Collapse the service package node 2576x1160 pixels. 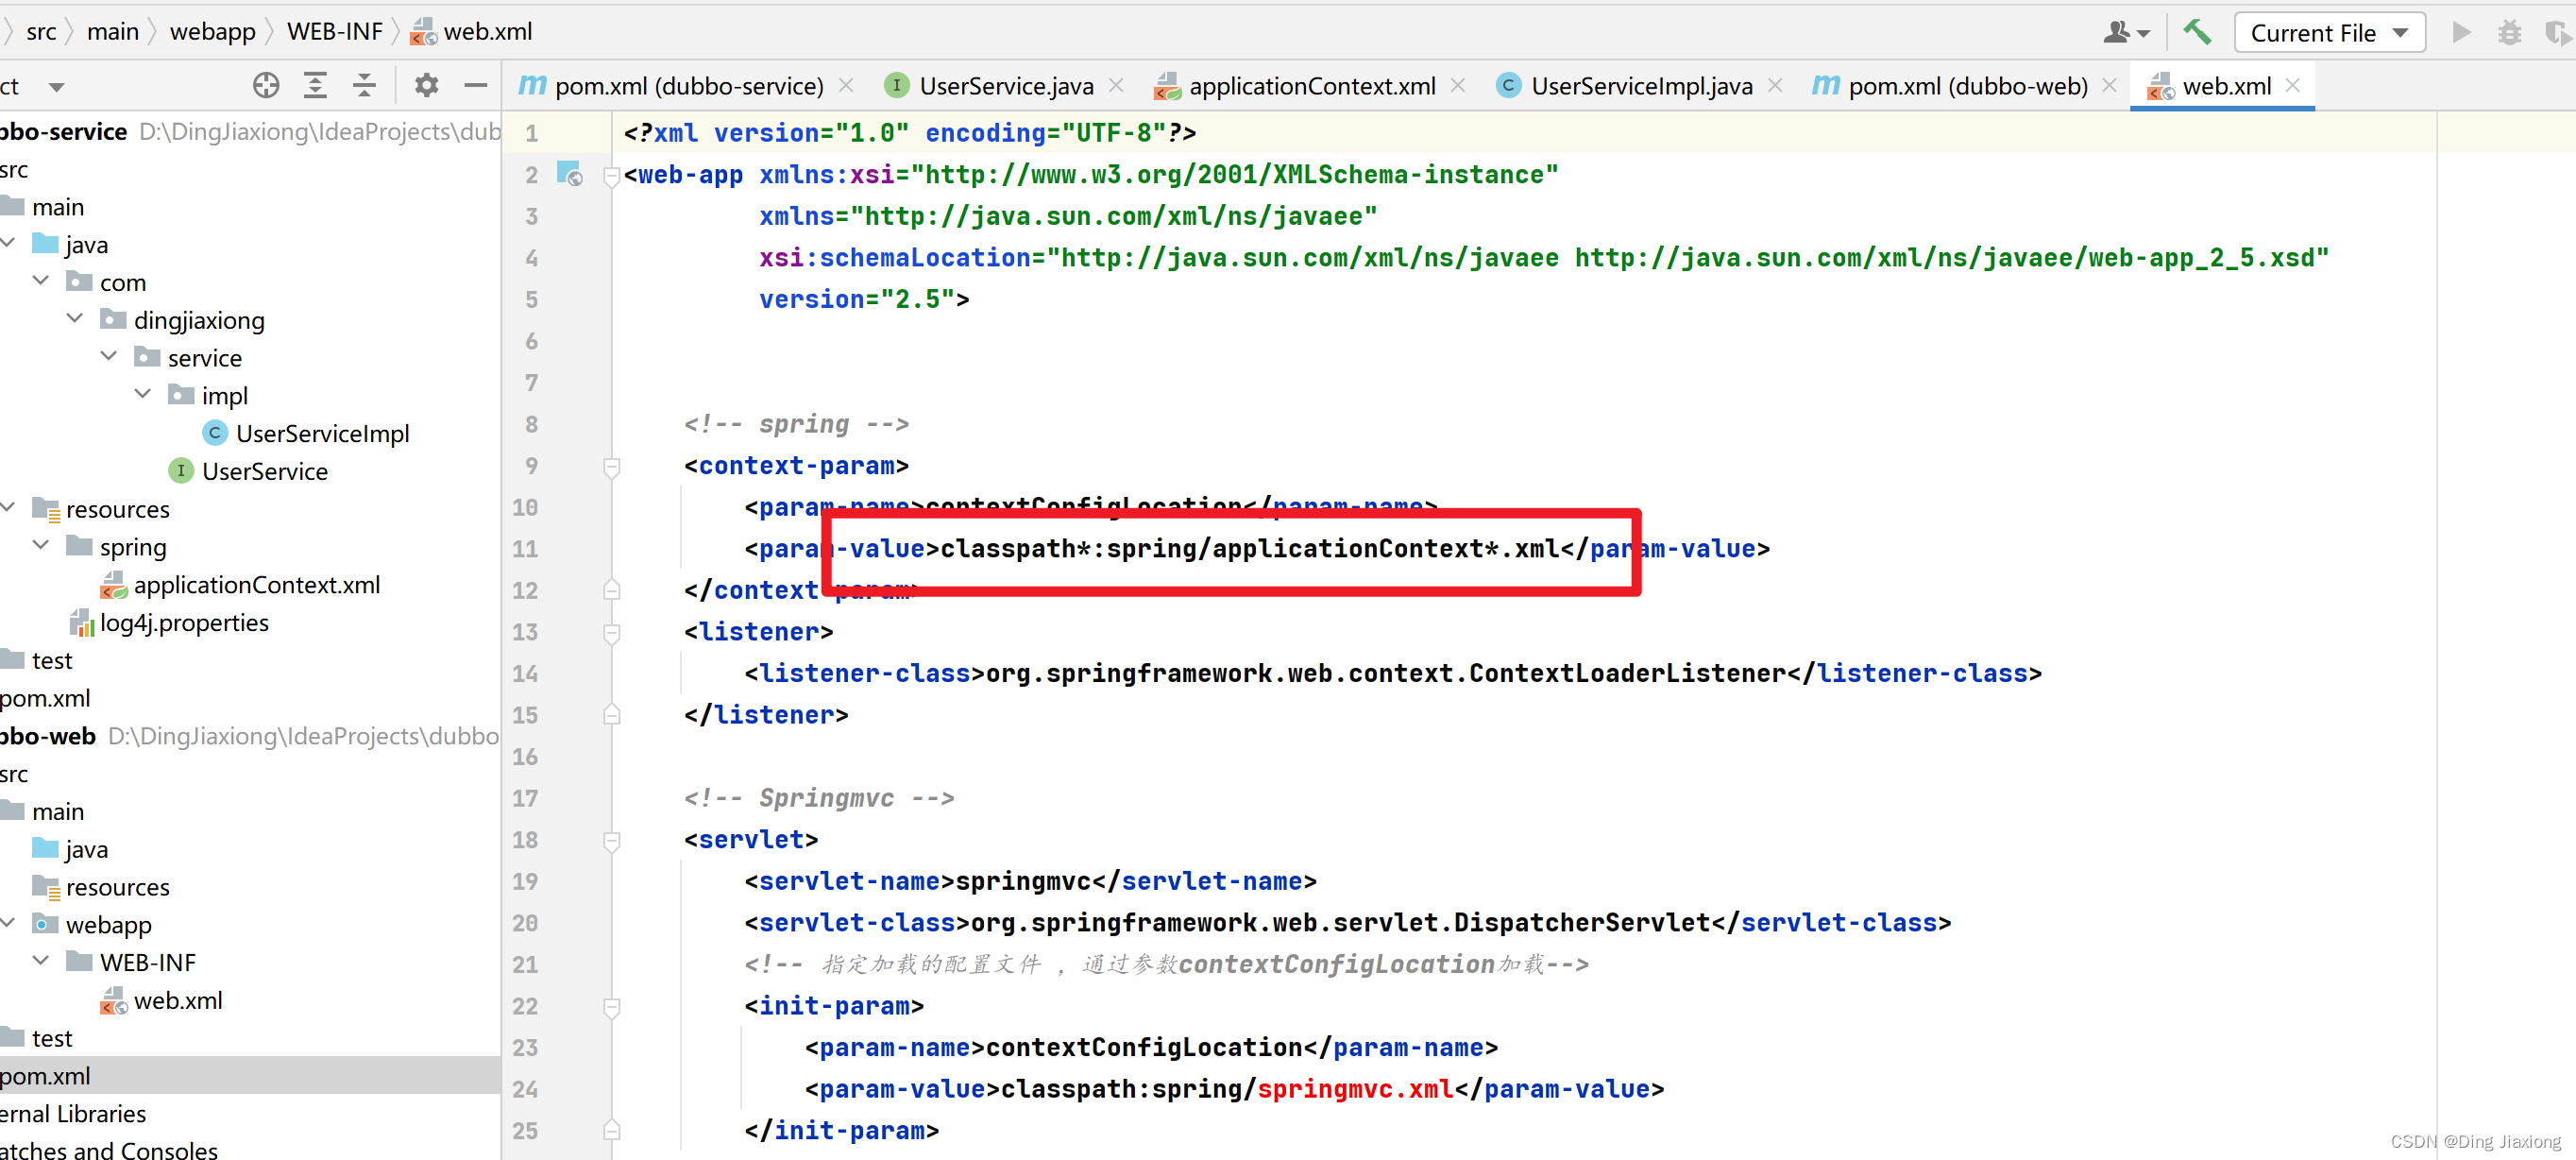[109, 357]
